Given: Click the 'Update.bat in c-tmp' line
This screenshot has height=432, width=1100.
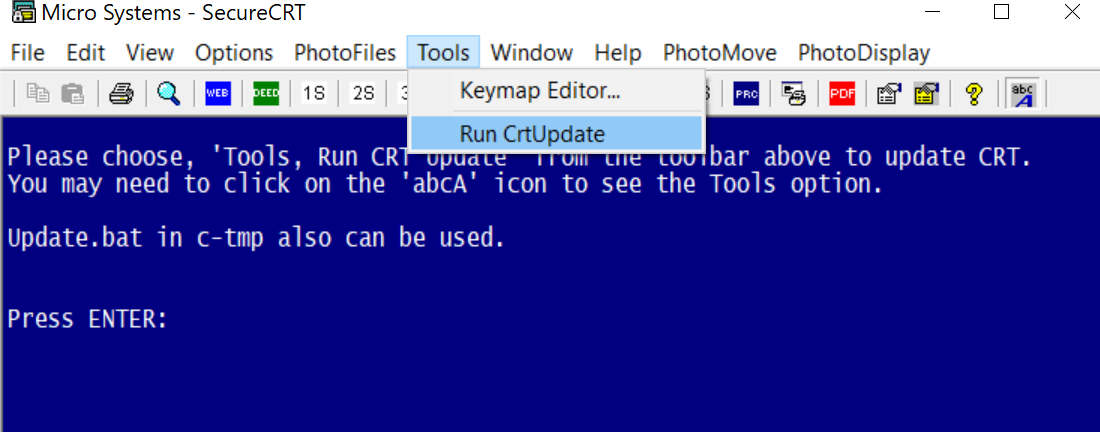Looking at the screenshot, I should [x=256, y=238].
